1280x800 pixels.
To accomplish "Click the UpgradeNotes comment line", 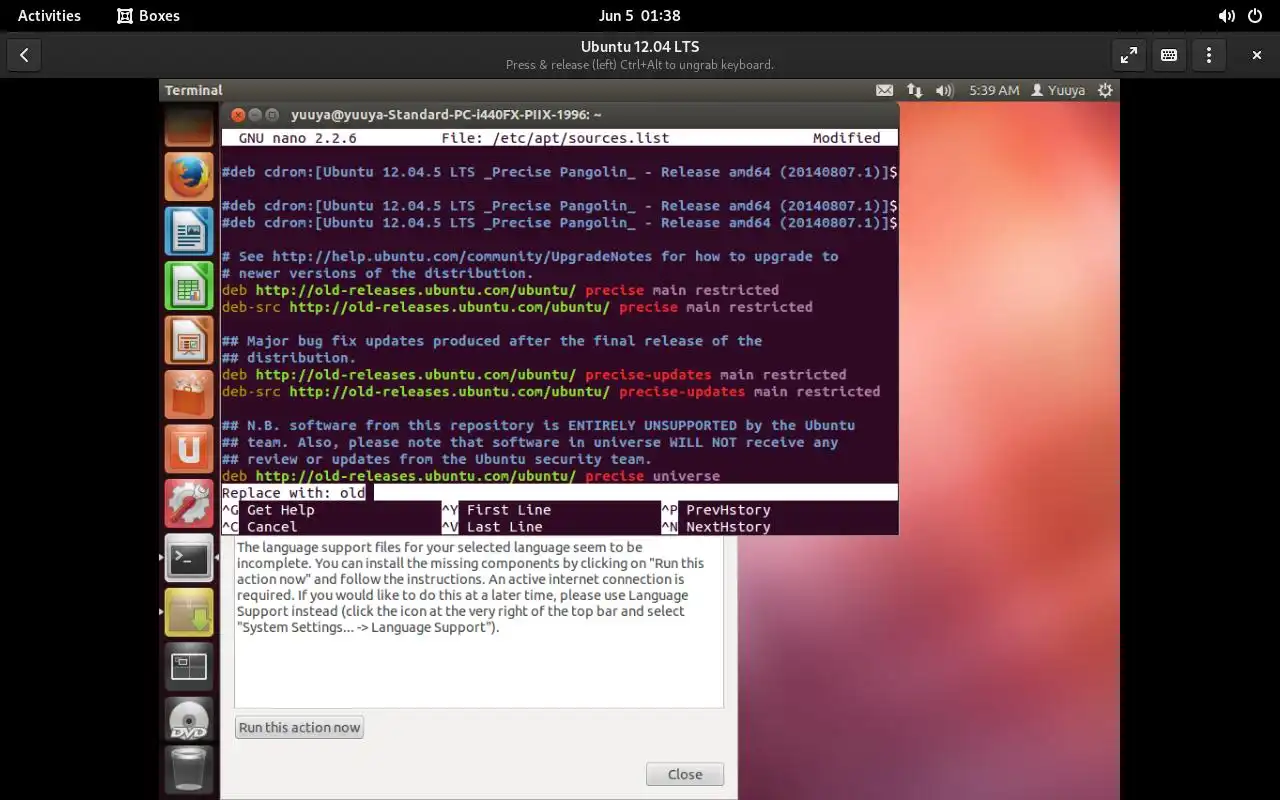I will click(x=530, y=256).
